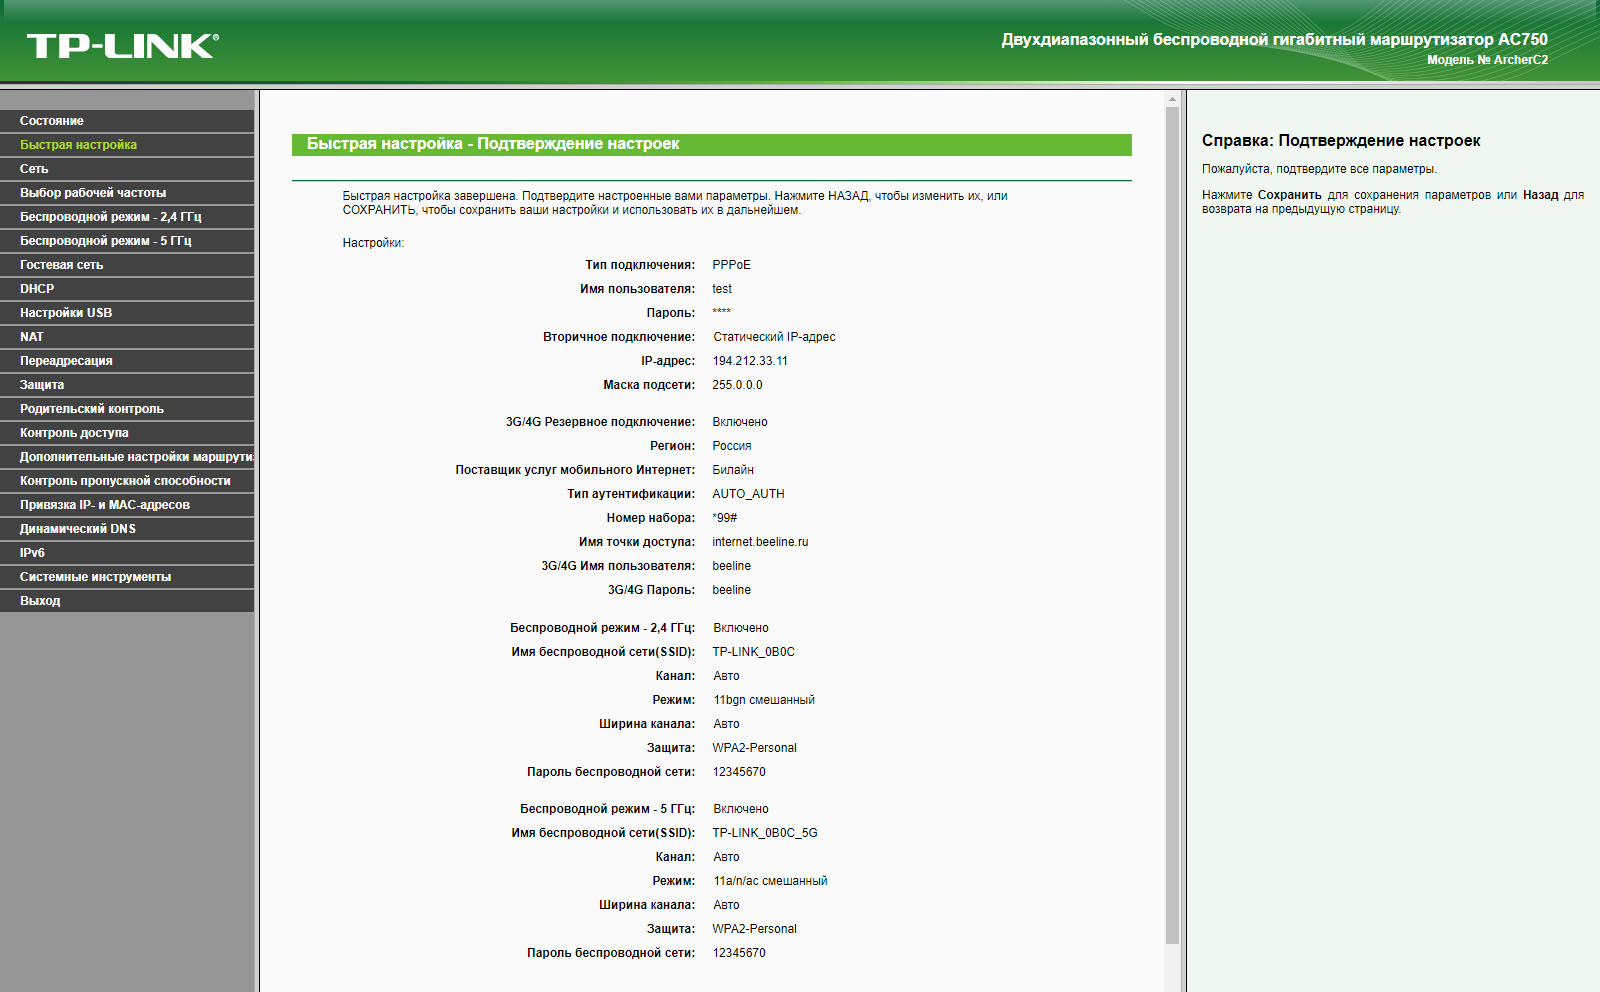
Task: Open Системные инструменты menu
Action: tap(127, 577)
